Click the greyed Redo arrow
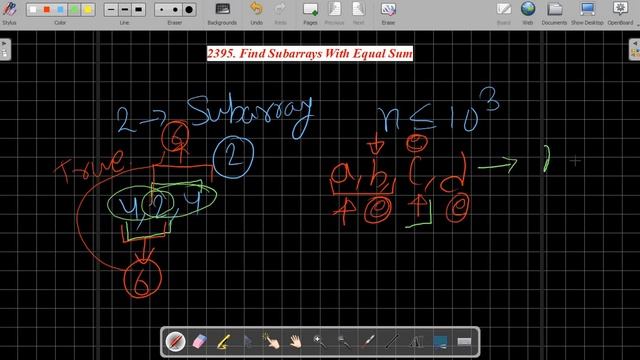Image resolution: width=640 pixels, height=360 pixels. (x=280, y=13)
